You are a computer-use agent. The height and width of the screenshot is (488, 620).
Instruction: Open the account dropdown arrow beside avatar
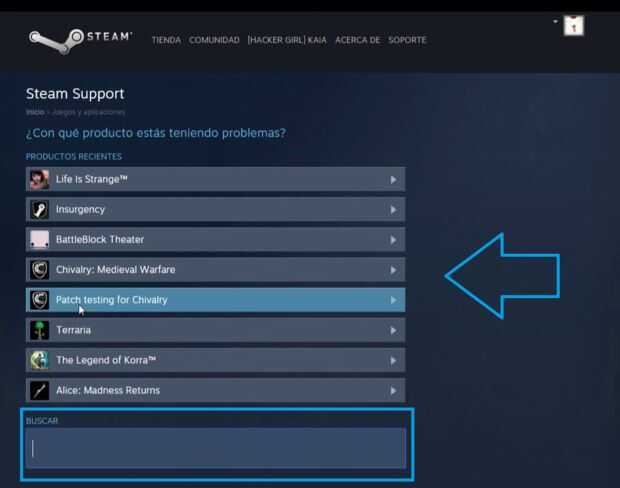pyautogui.click(x=556, y=21)
